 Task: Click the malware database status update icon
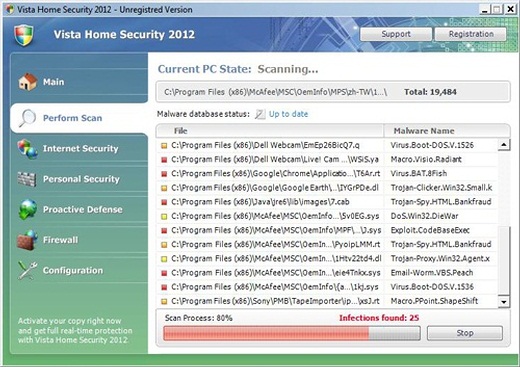click(260, 114)
